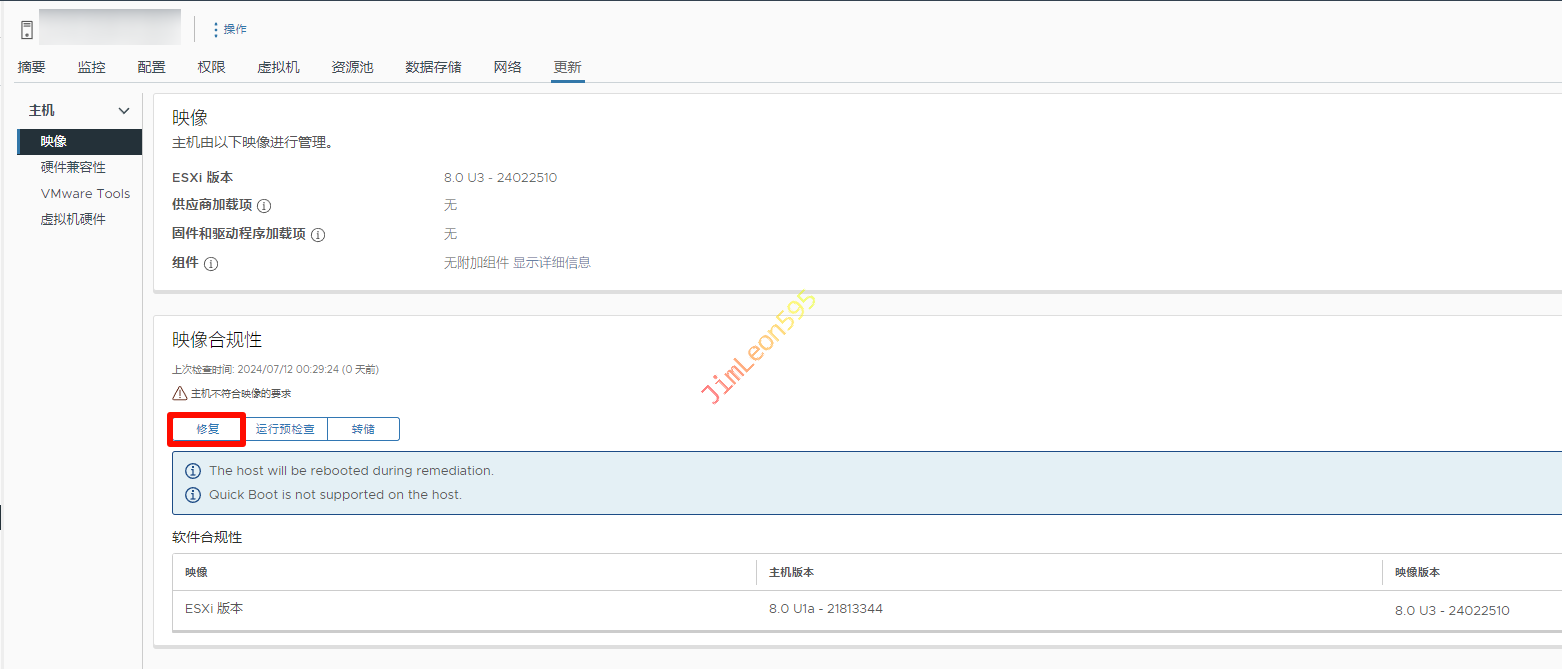Select the 数据存储 tab

coord(433,67)
